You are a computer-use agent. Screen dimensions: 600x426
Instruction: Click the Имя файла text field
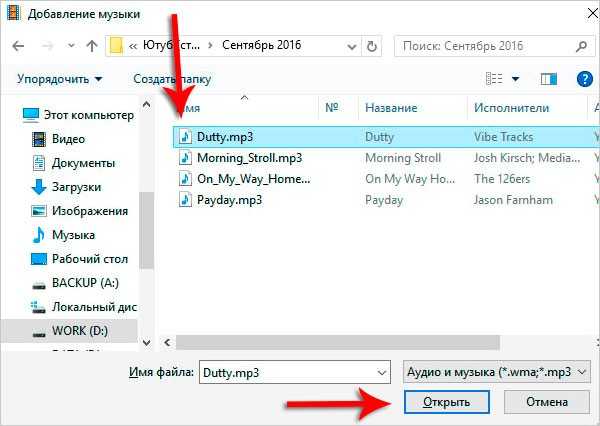coord(295,372)
